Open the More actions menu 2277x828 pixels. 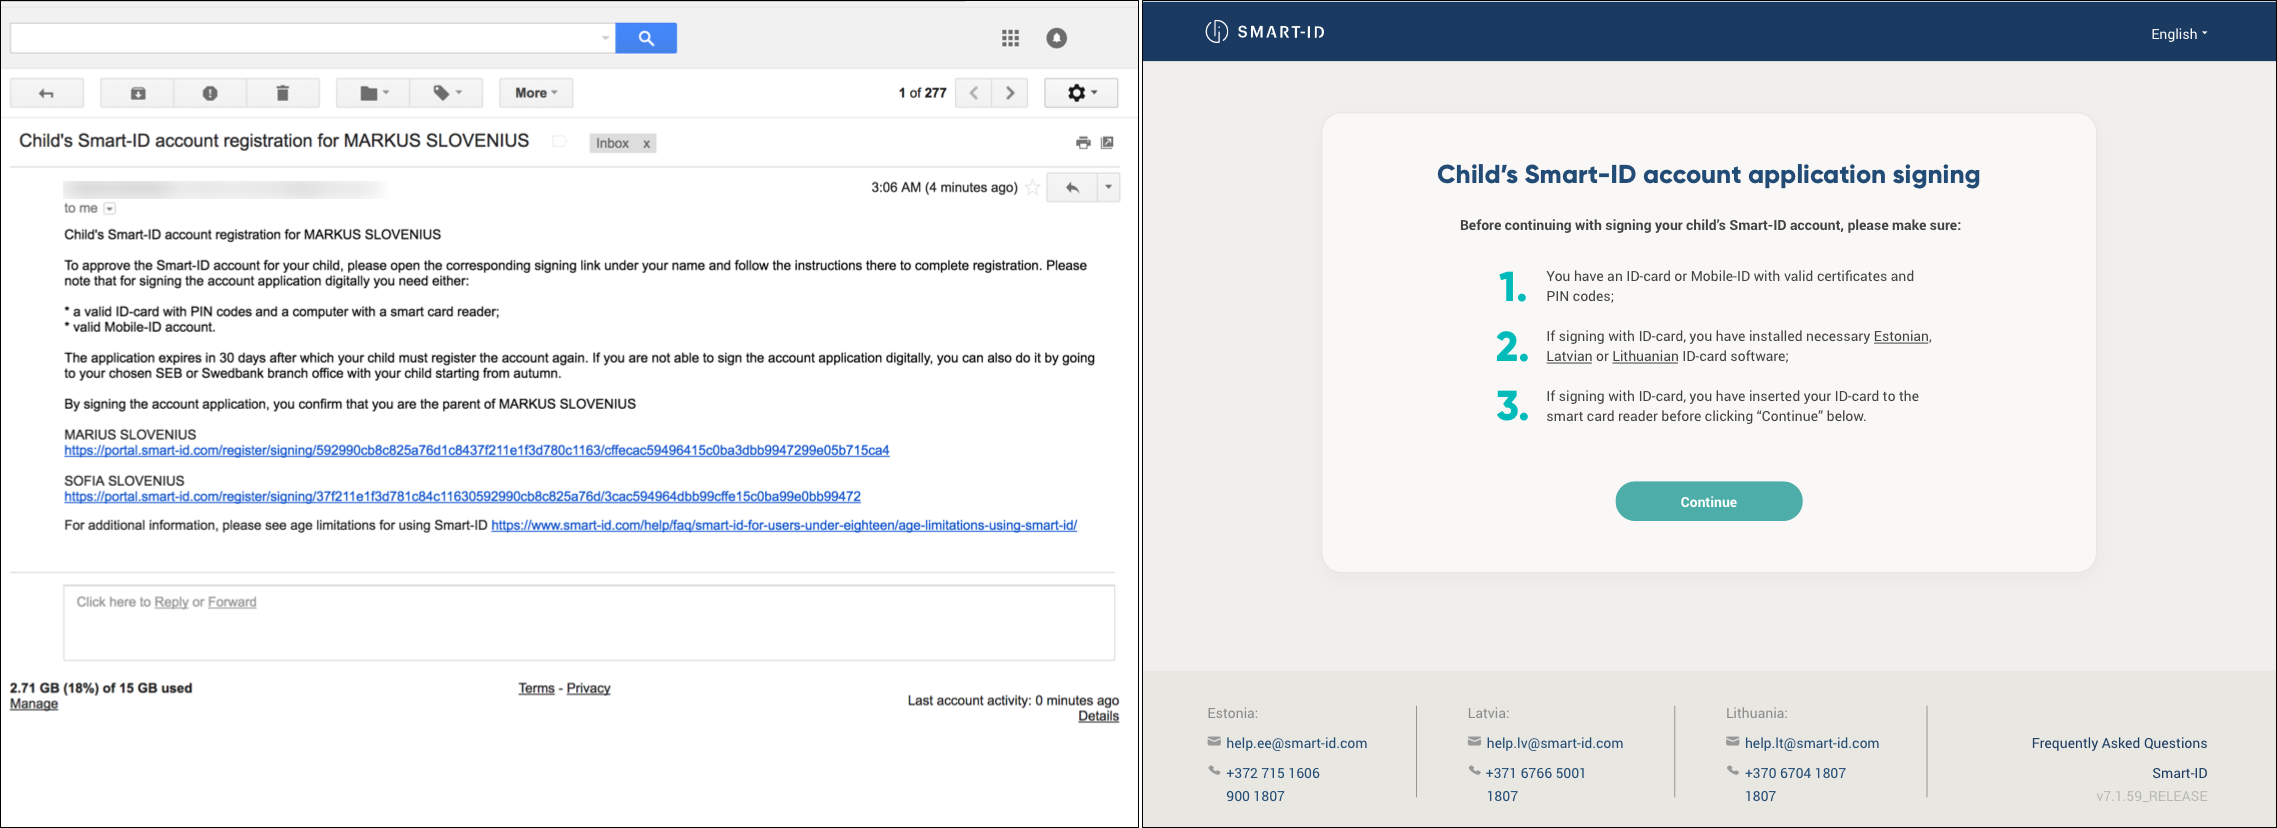(x=536, y=93)
